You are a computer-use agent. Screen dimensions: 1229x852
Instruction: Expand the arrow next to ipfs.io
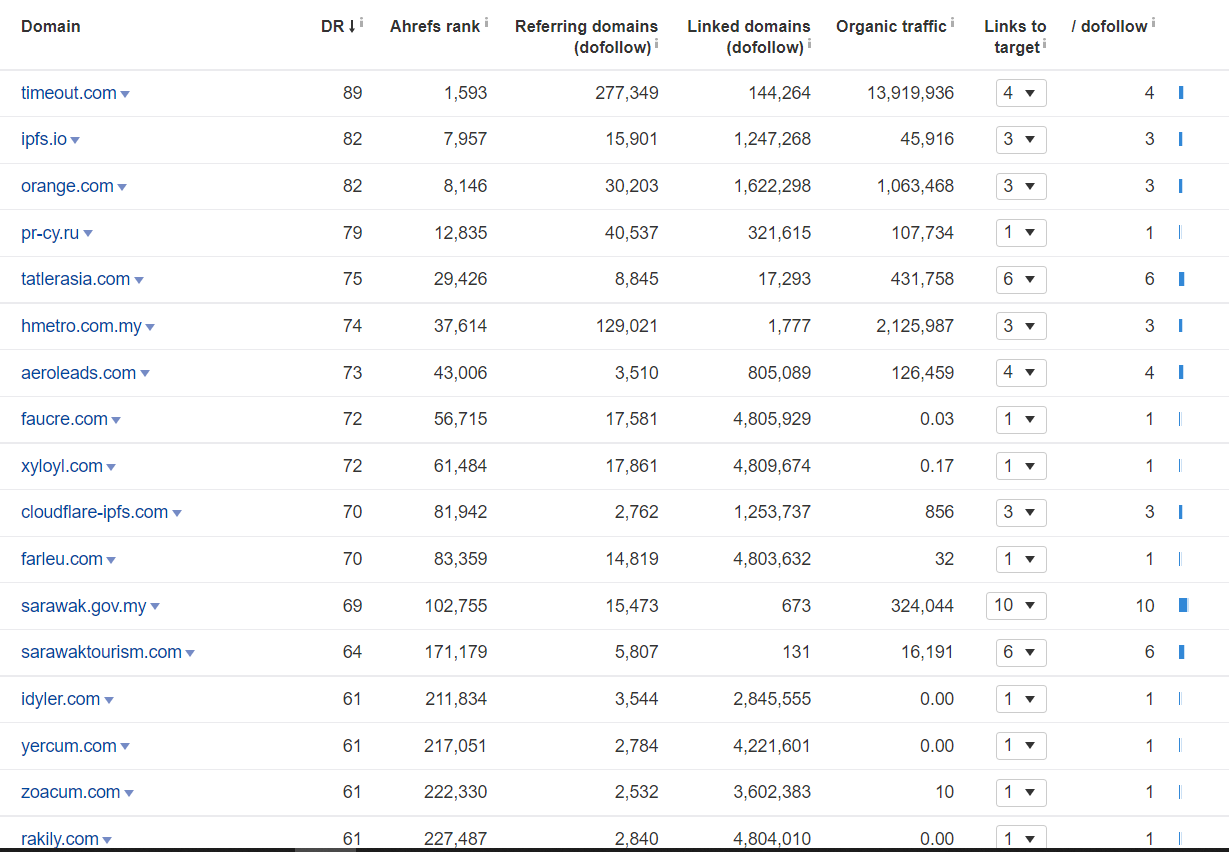pyautogui.click(x=75, y=141)
